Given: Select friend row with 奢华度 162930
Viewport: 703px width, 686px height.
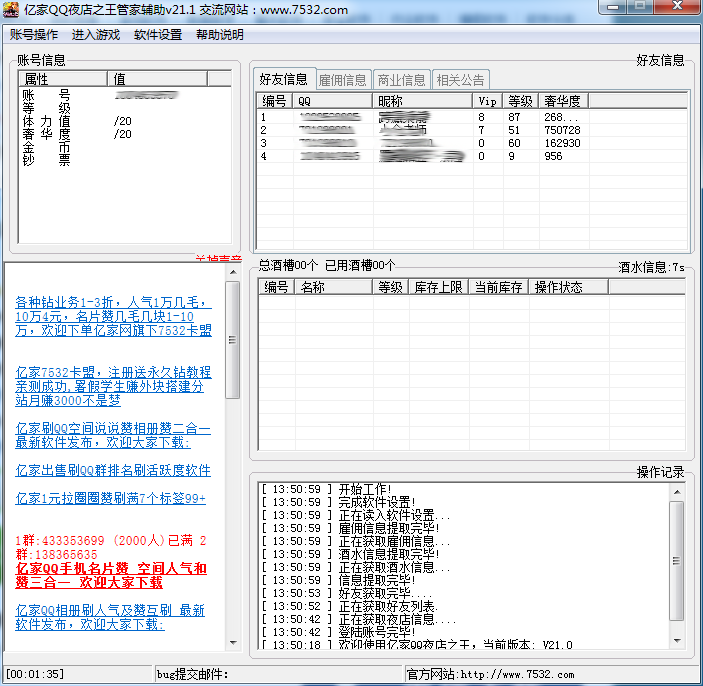Looking at the screenshot, I should [x=472, y=143].
